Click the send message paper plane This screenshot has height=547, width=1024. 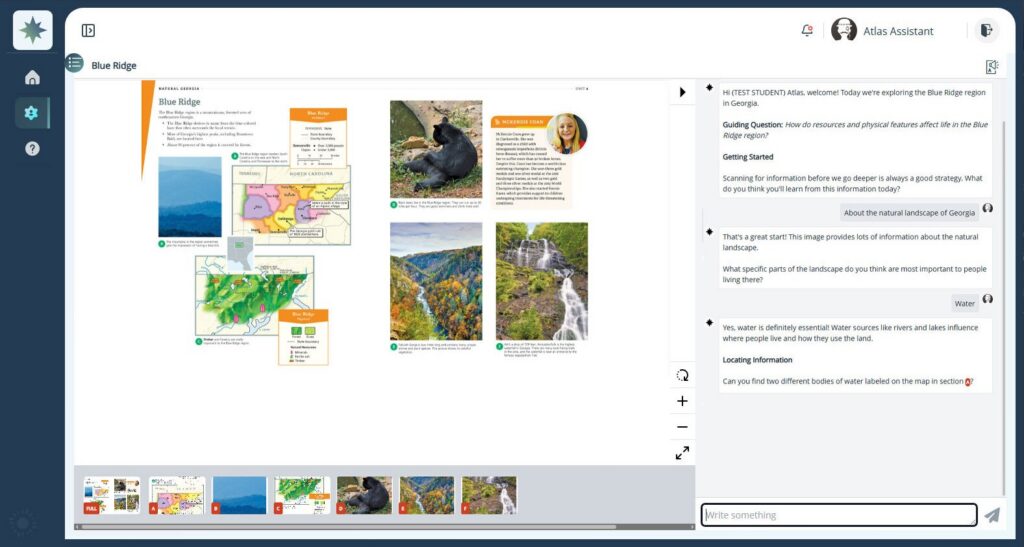(x=991, y=515)
